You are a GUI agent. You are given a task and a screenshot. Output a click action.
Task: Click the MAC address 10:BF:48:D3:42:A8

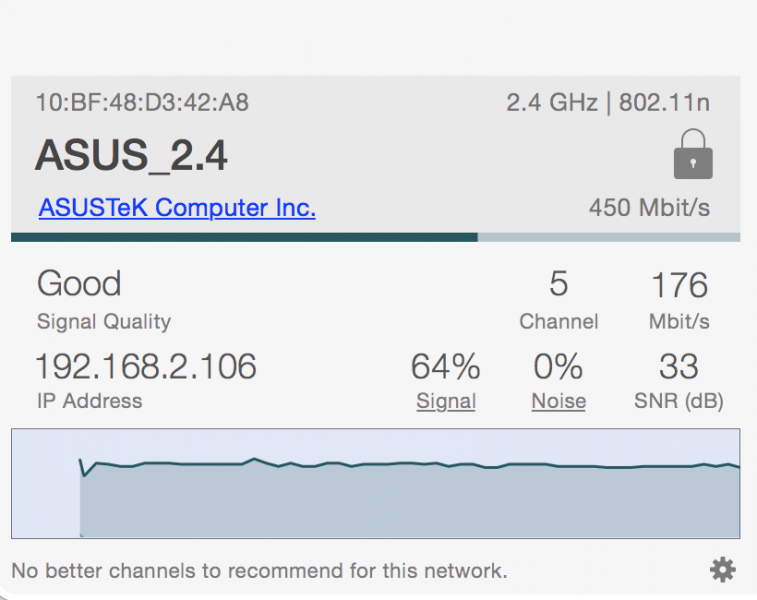(142, 102)
